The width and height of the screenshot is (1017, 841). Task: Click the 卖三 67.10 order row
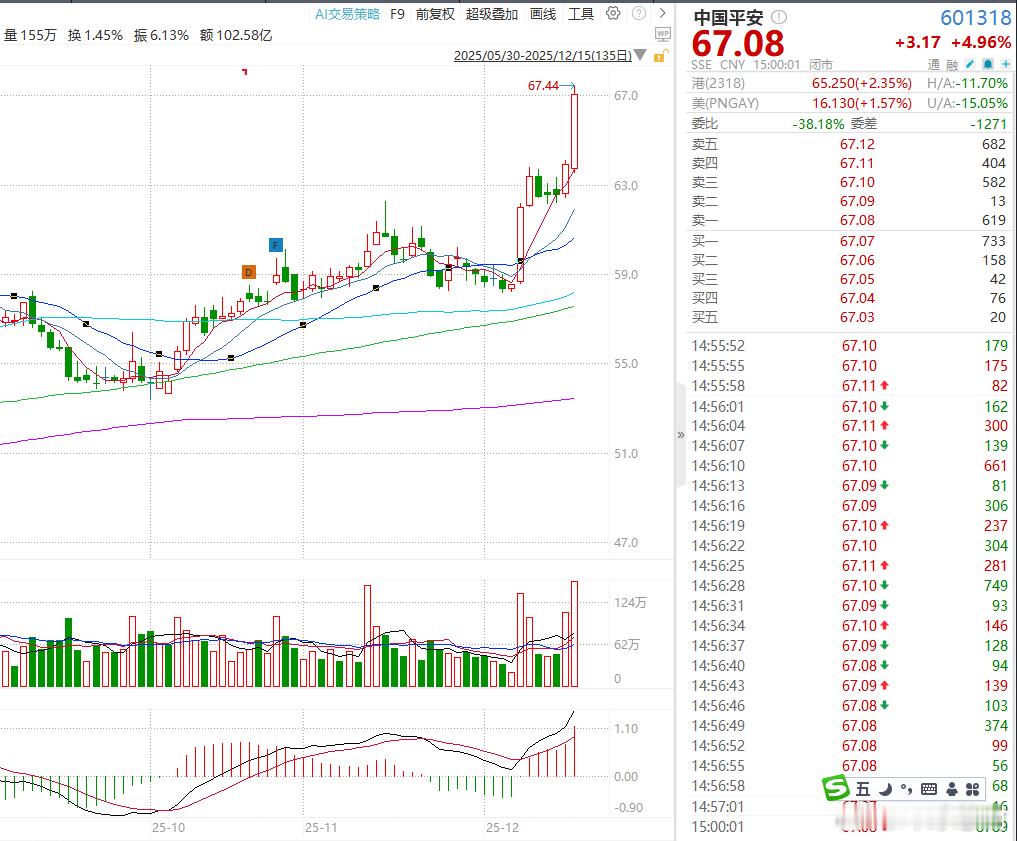849,182
